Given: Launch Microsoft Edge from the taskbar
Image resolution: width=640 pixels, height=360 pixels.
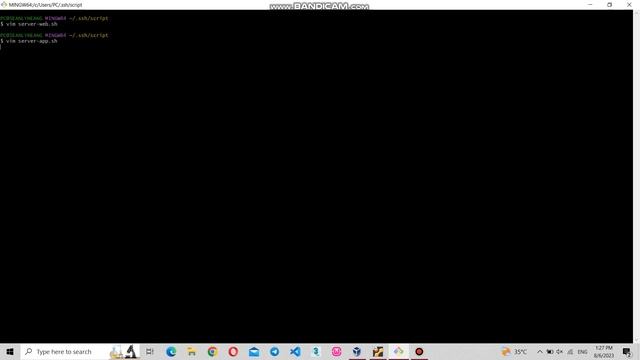Looking at the screenshot, I should pyautogui.click(x=171, y=351).
